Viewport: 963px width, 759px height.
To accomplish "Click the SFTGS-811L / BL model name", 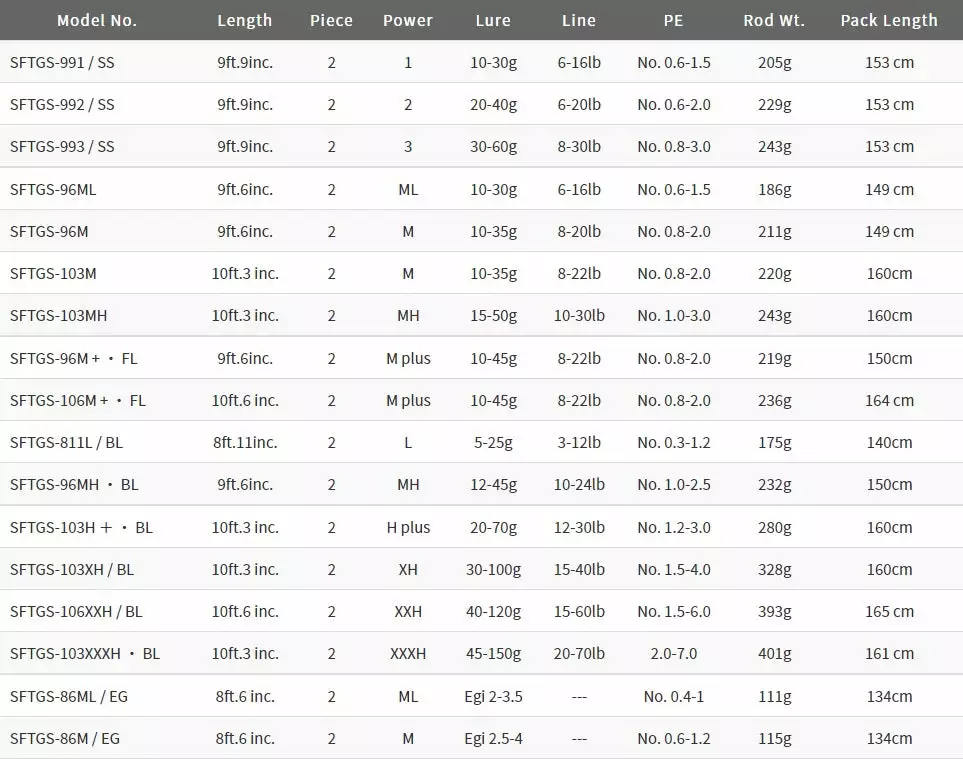I will pyautogui.click(x=66, y=442).
